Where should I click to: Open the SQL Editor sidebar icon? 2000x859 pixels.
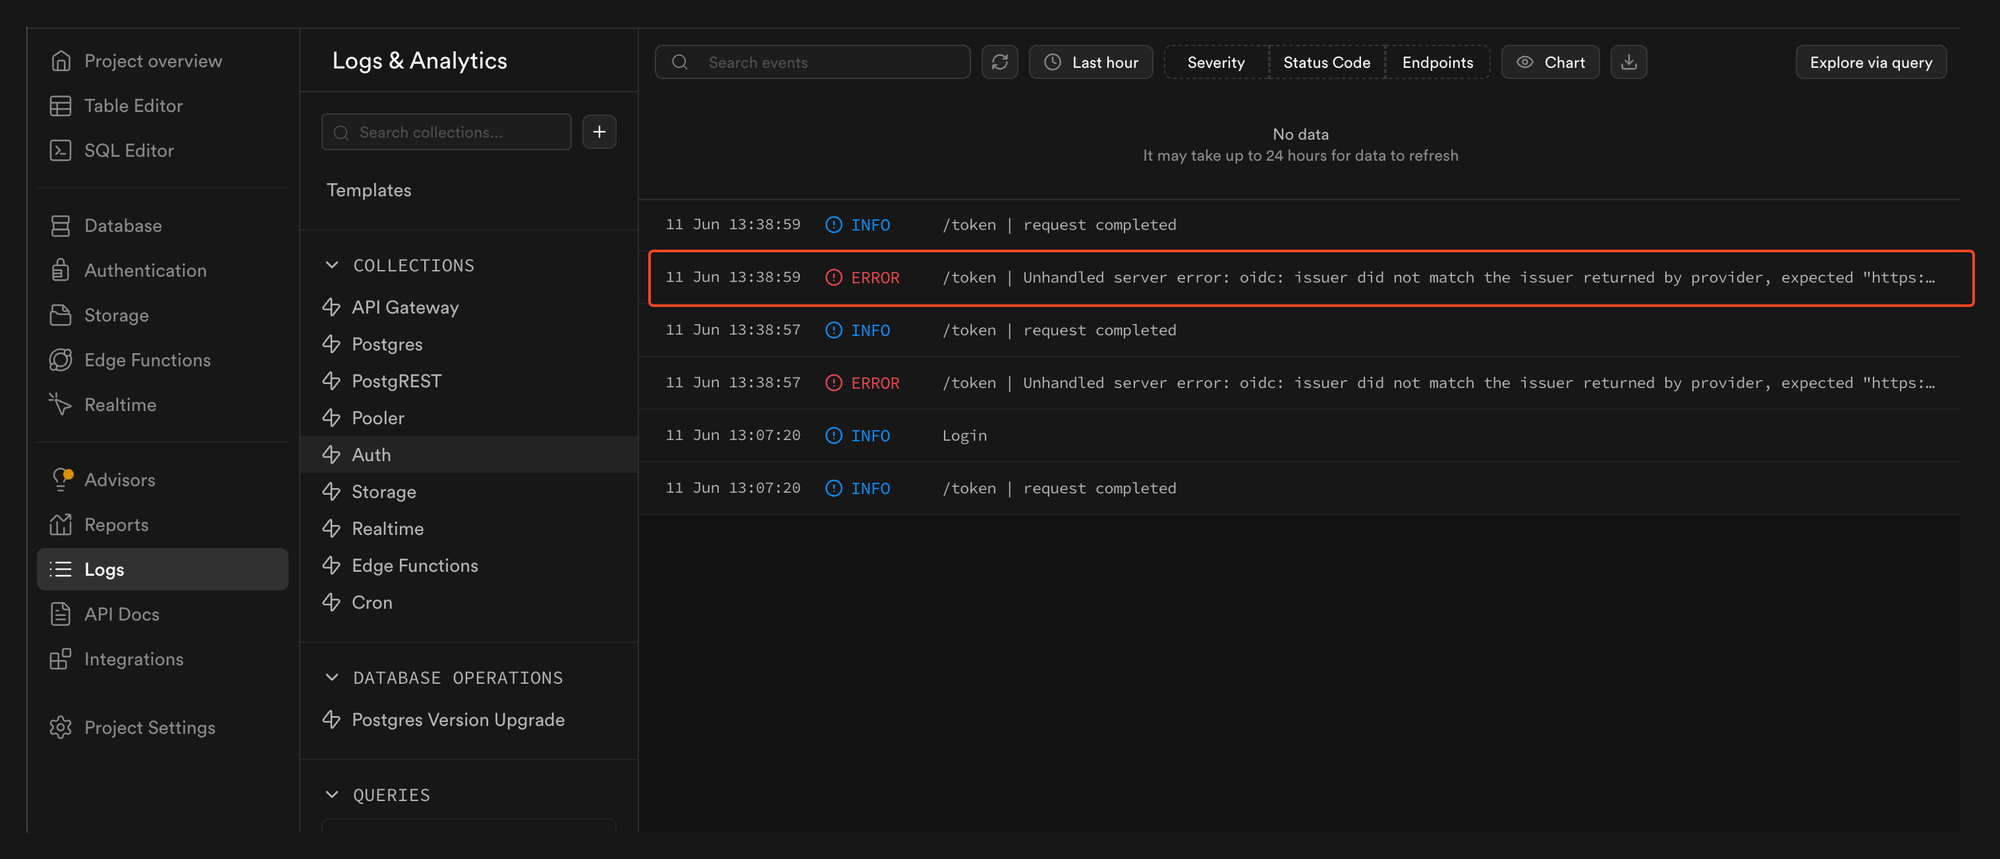(61, 150)
